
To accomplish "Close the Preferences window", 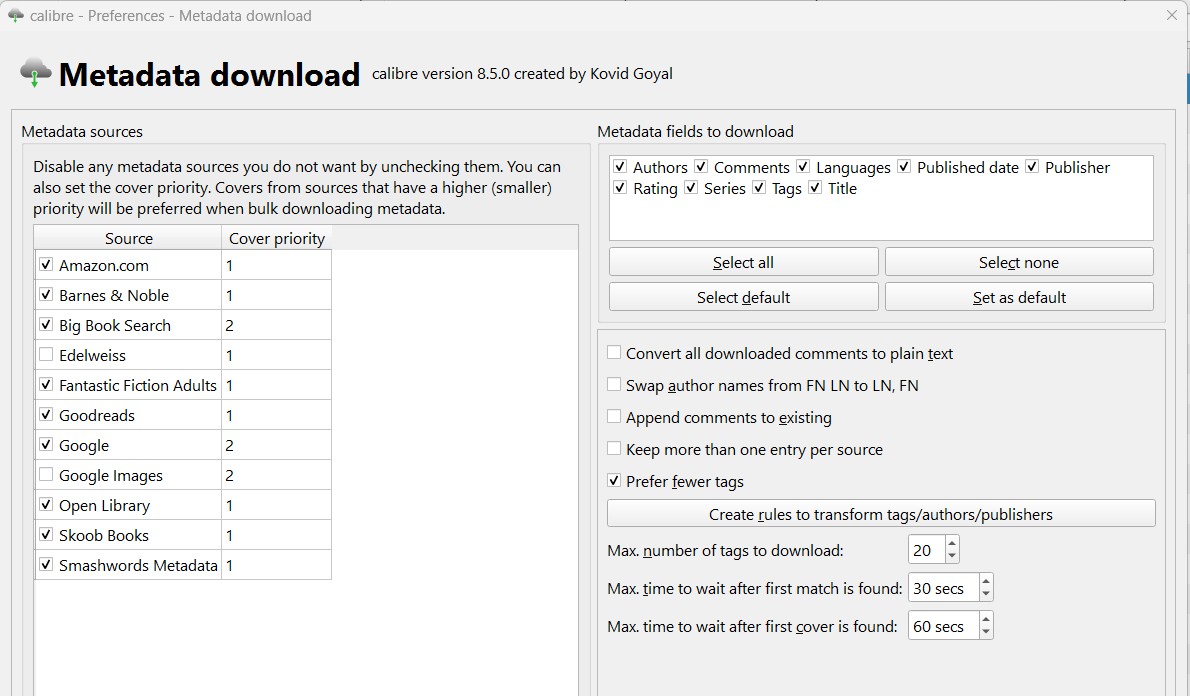I will click(x=1172, y=15).
